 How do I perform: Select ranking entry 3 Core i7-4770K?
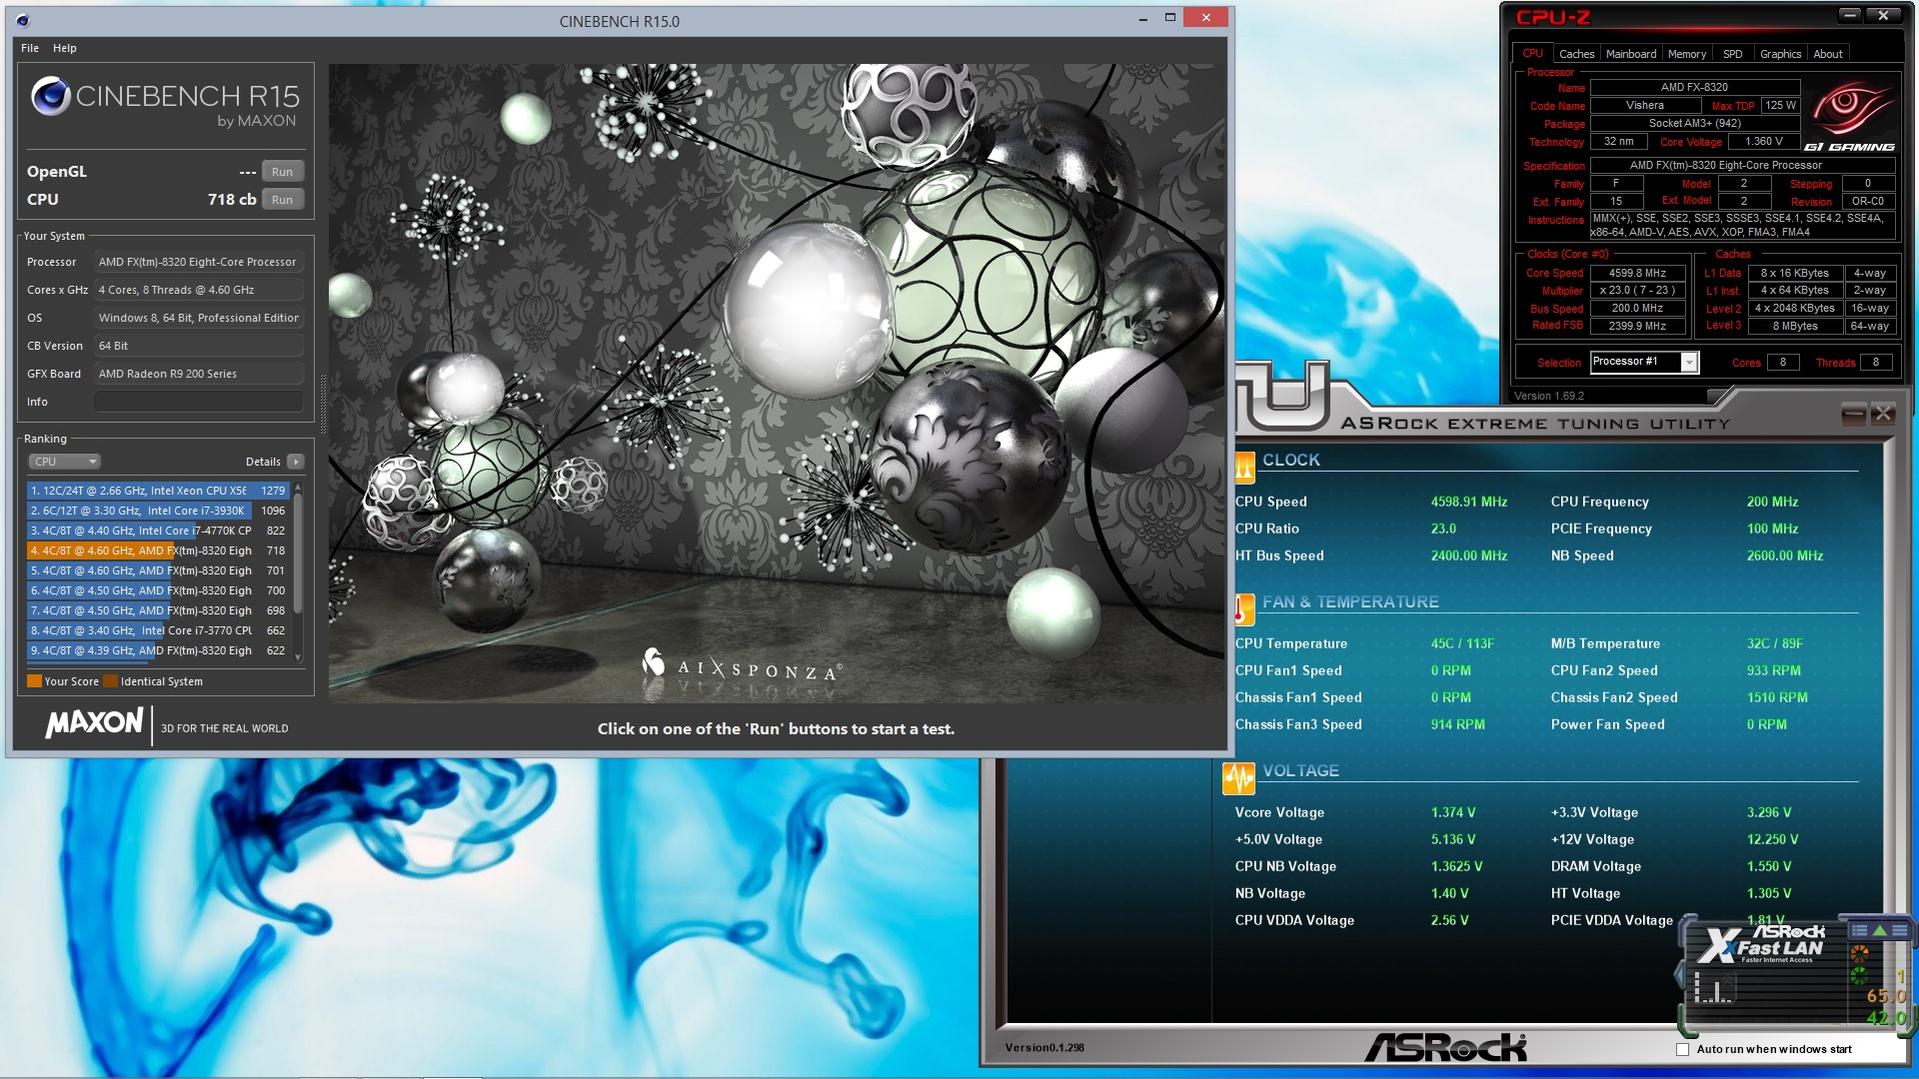[x=158, y=531]
